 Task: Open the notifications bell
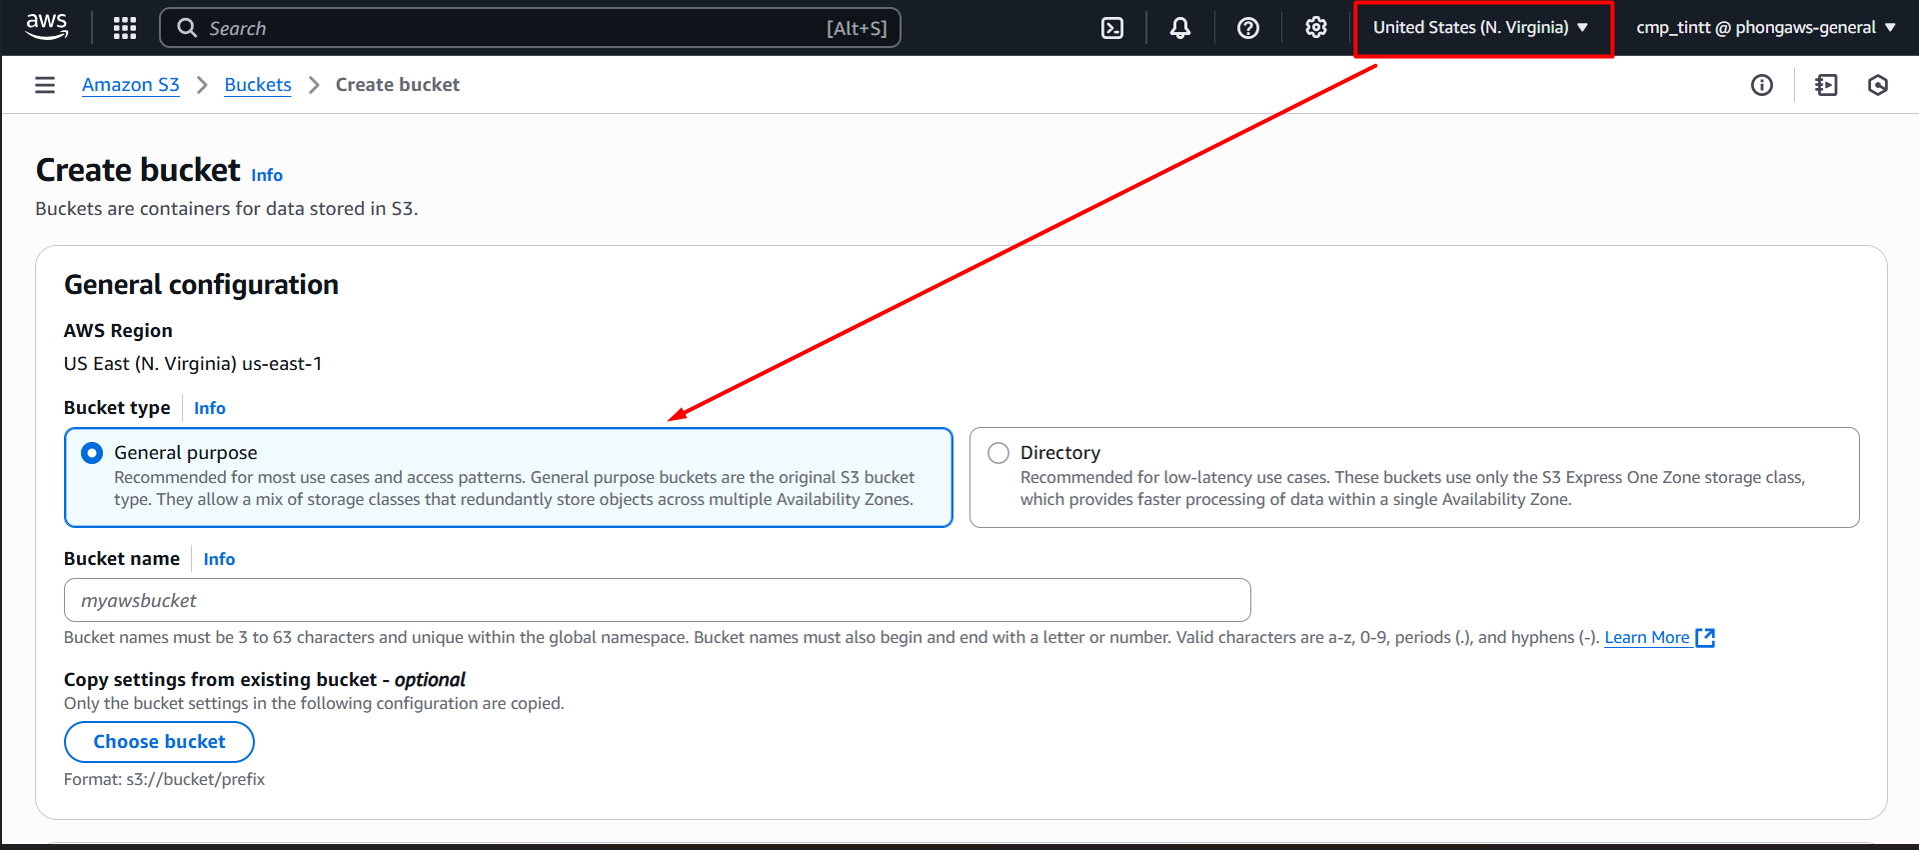pos(1180,28)
